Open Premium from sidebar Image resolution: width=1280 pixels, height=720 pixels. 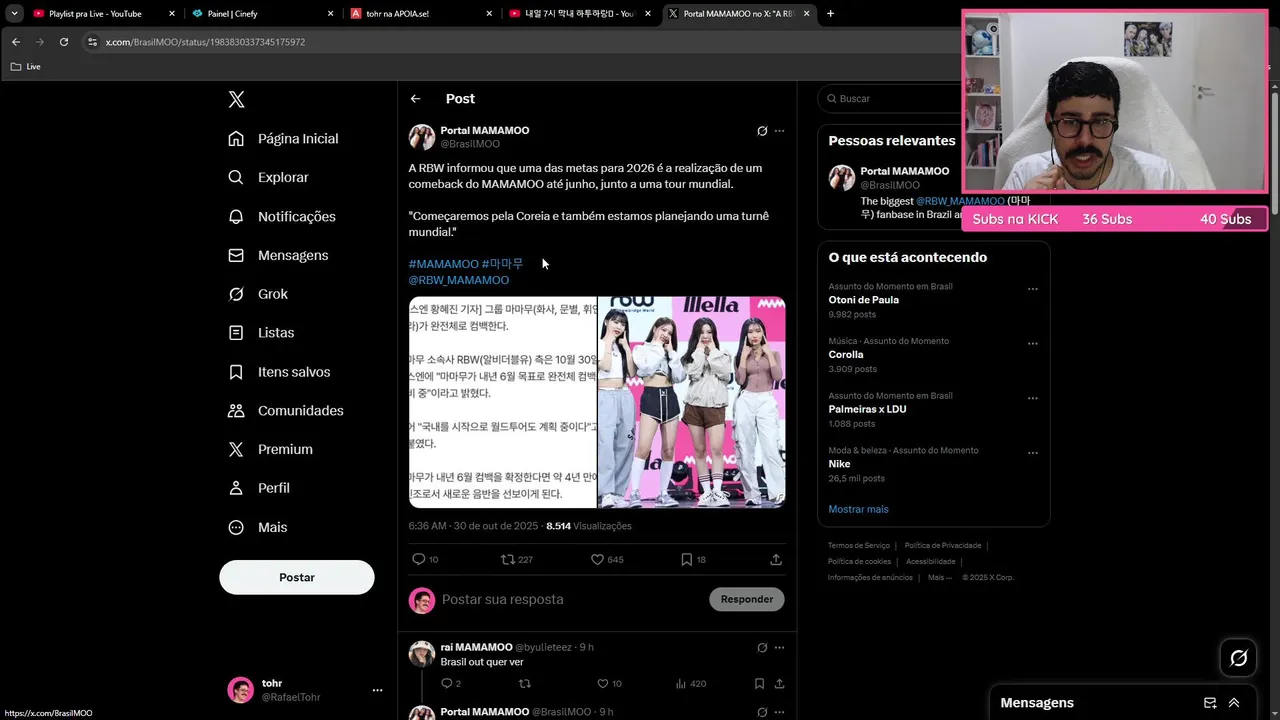coord(270,449)
